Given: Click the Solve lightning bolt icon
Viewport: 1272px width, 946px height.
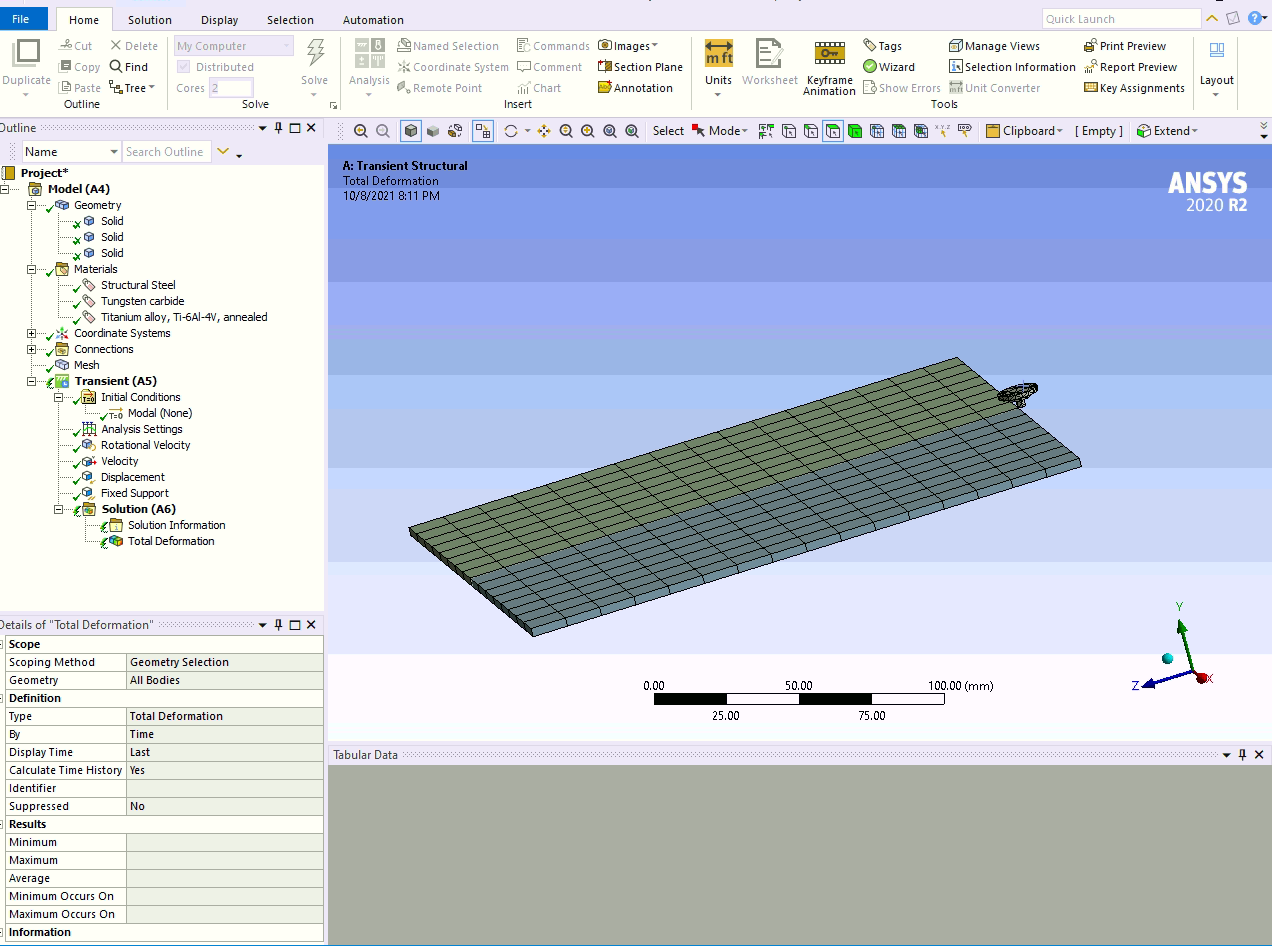Looking at the screenshot, I should click(314, 53).
